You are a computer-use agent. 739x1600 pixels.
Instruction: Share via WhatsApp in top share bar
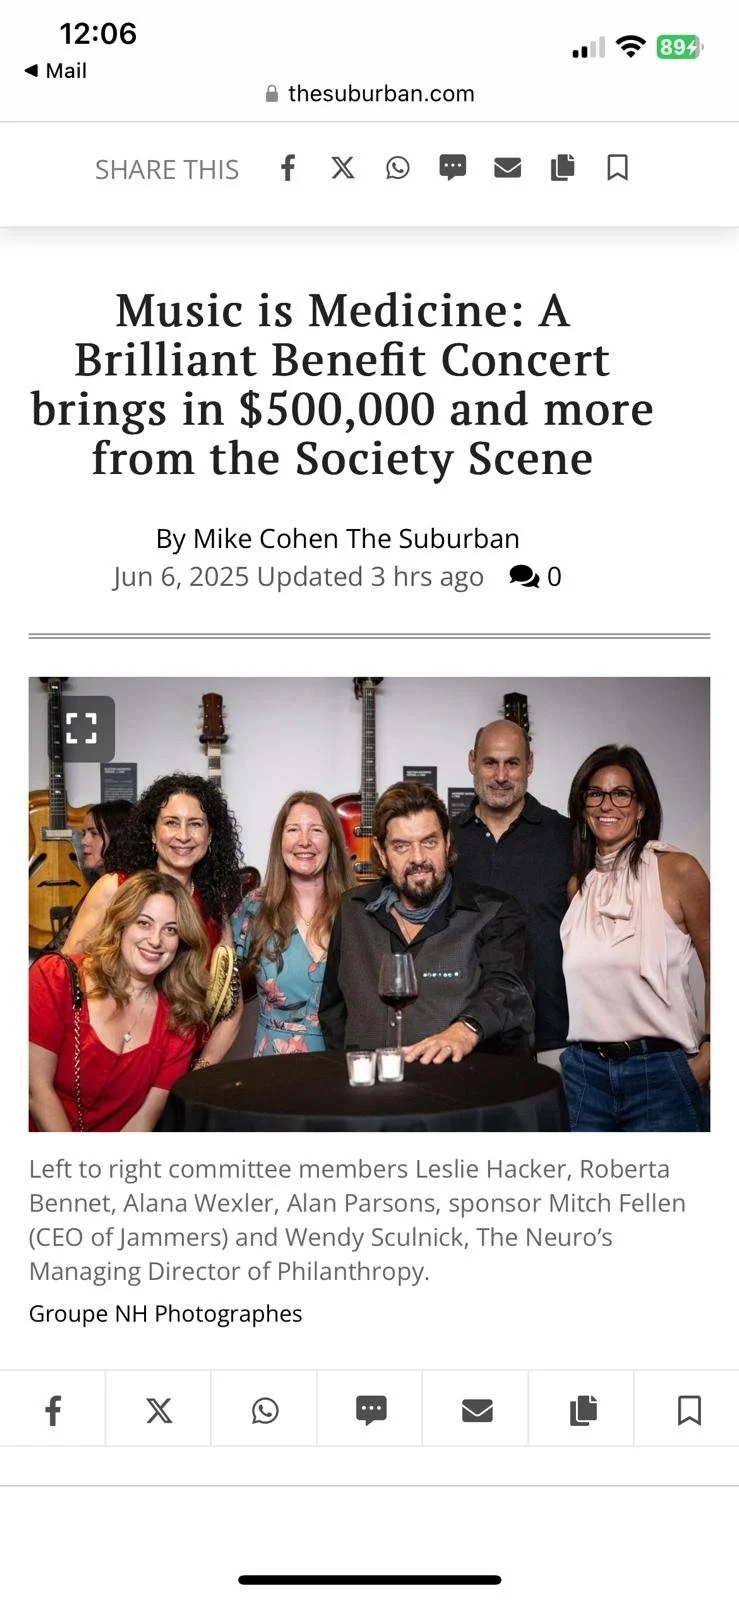398,168
